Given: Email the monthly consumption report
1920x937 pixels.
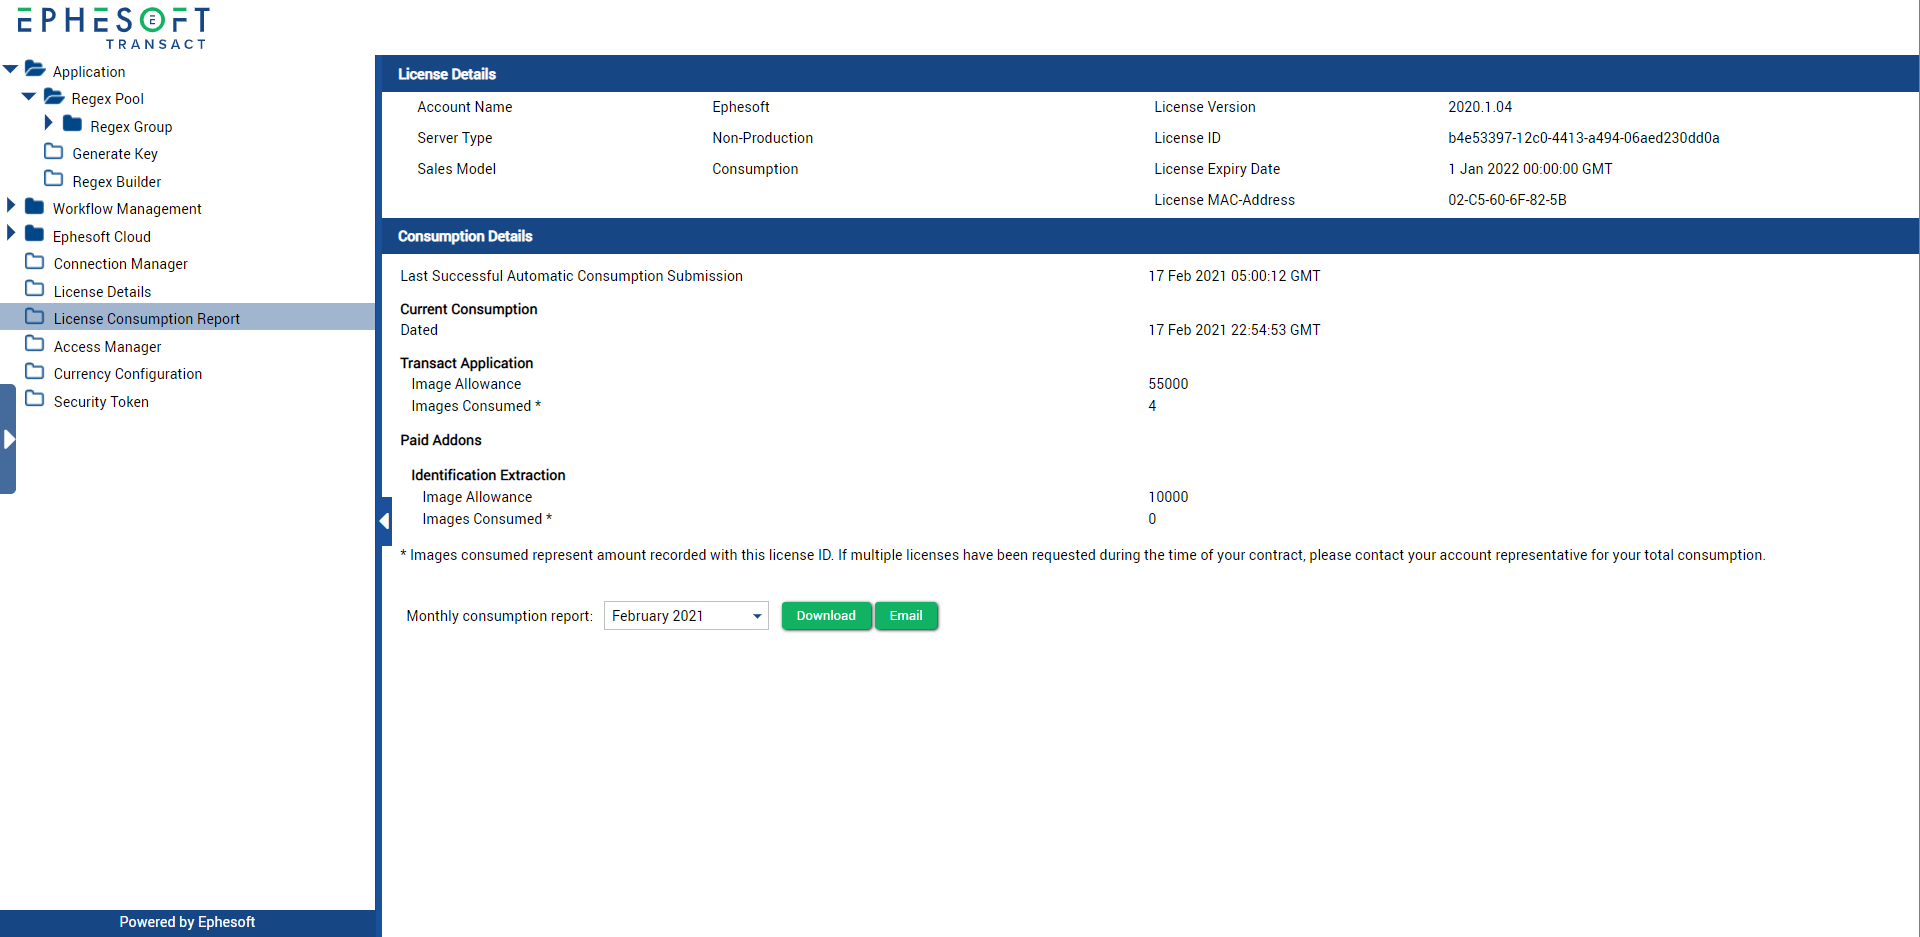Looking at the screenshot, I should pos(906,616).
